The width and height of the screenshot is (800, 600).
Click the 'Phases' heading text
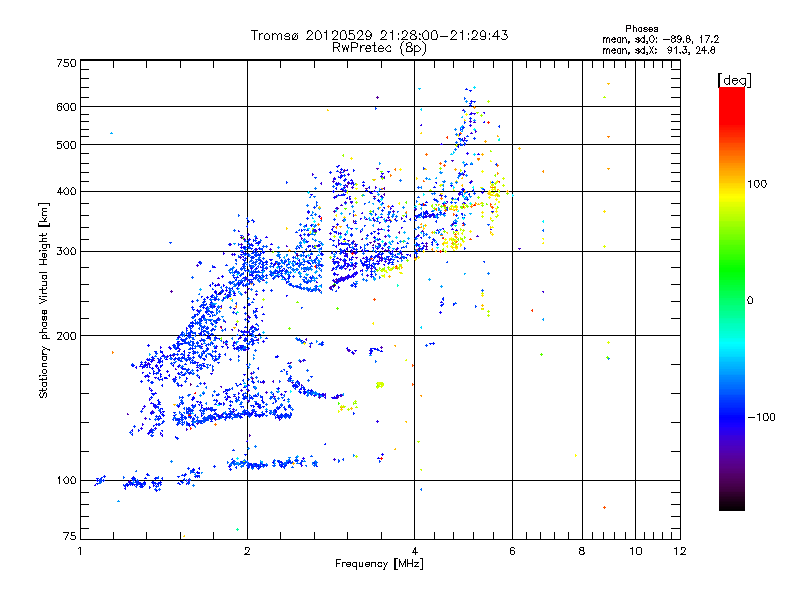point(642,29)
